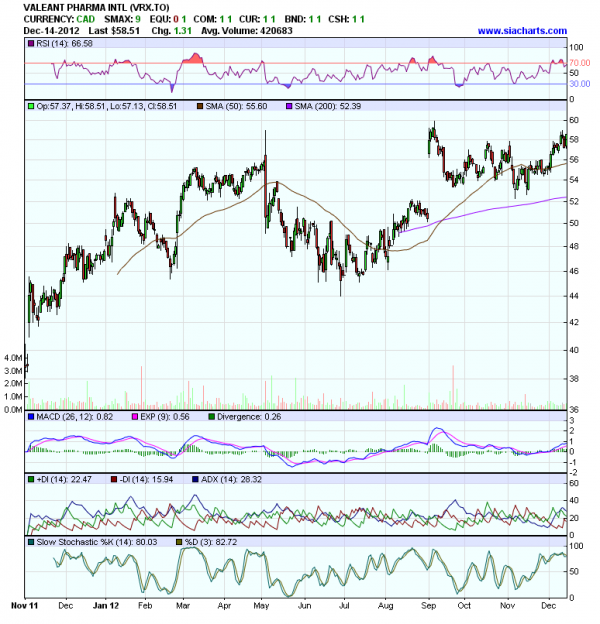The image size is (600, 624).
Task: Click the purple RSI (14) legend swatch
Action: point(31,44)
